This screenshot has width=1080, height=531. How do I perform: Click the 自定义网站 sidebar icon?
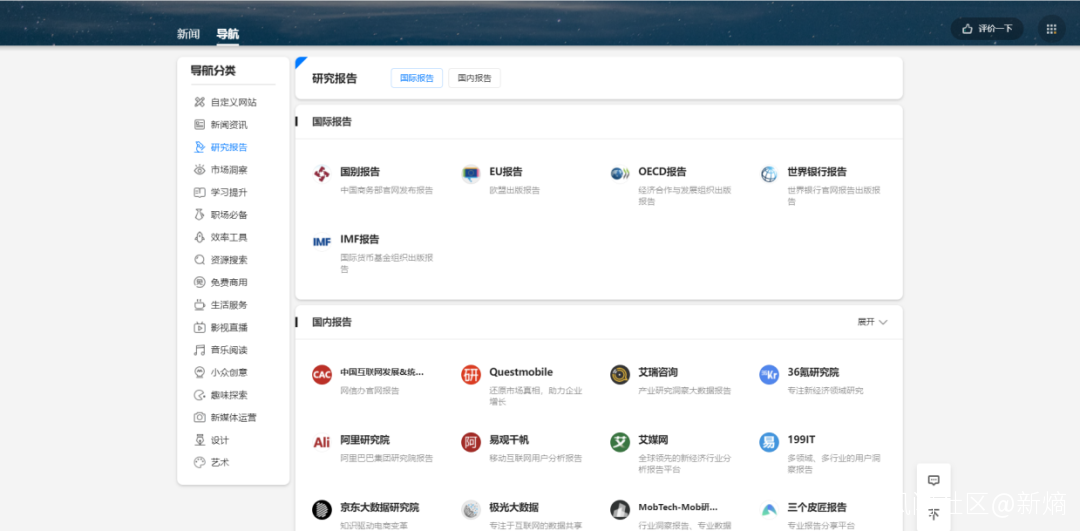tap(200, 102)
